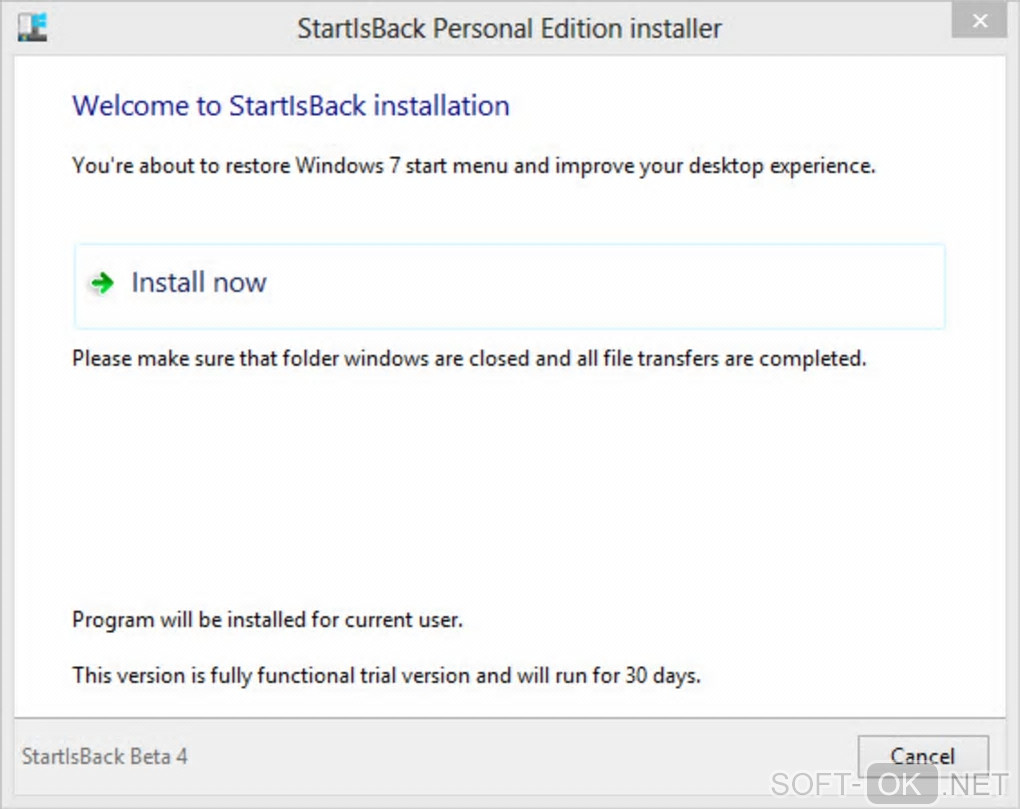The image size is (1020, 809).
Task: Click the StartIsBack app icon in title bar
Action: (x=32, y=26)
